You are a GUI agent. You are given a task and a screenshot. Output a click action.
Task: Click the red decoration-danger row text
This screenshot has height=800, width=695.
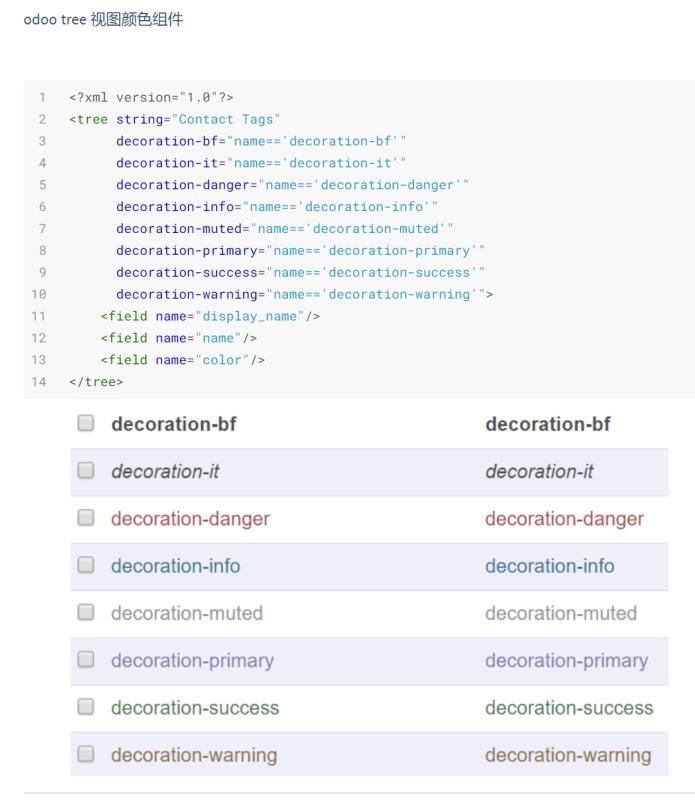[190, 519]
